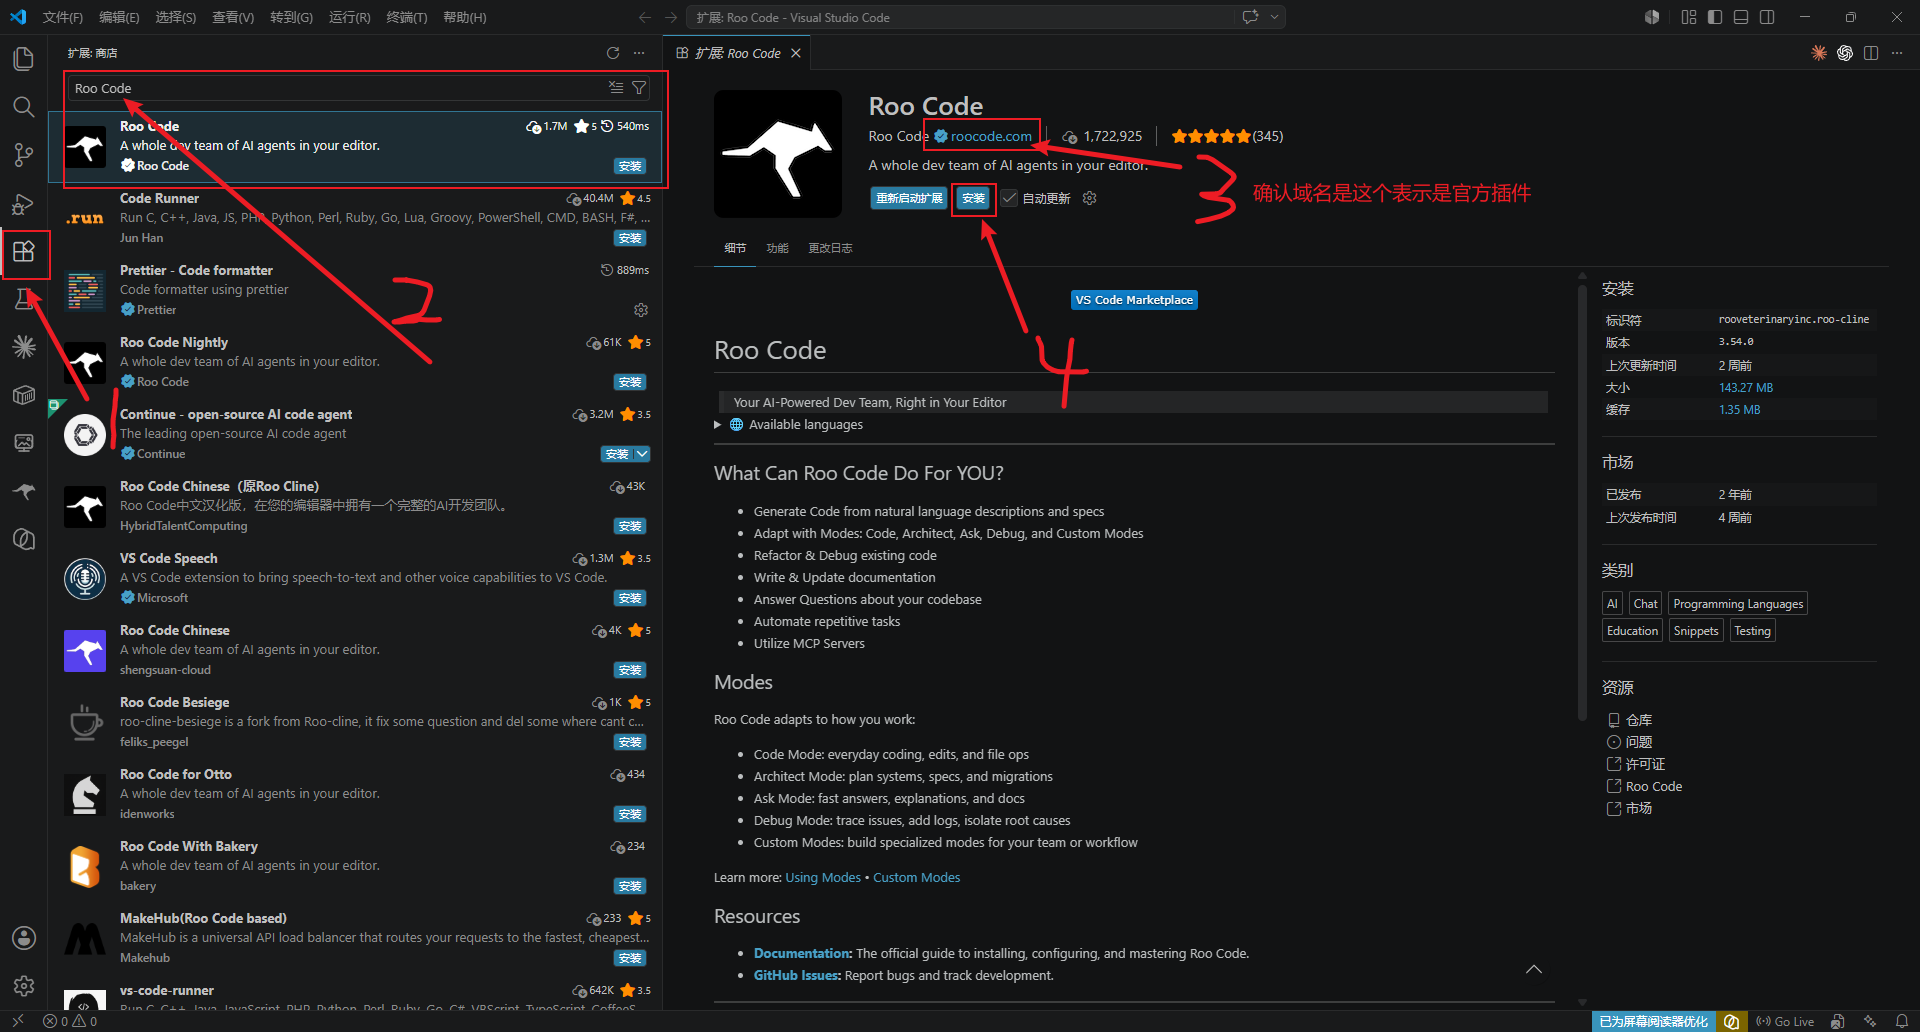Click the details page vertical scrollbar
The image size is (1920, 1032).
tap(1582, 502)
